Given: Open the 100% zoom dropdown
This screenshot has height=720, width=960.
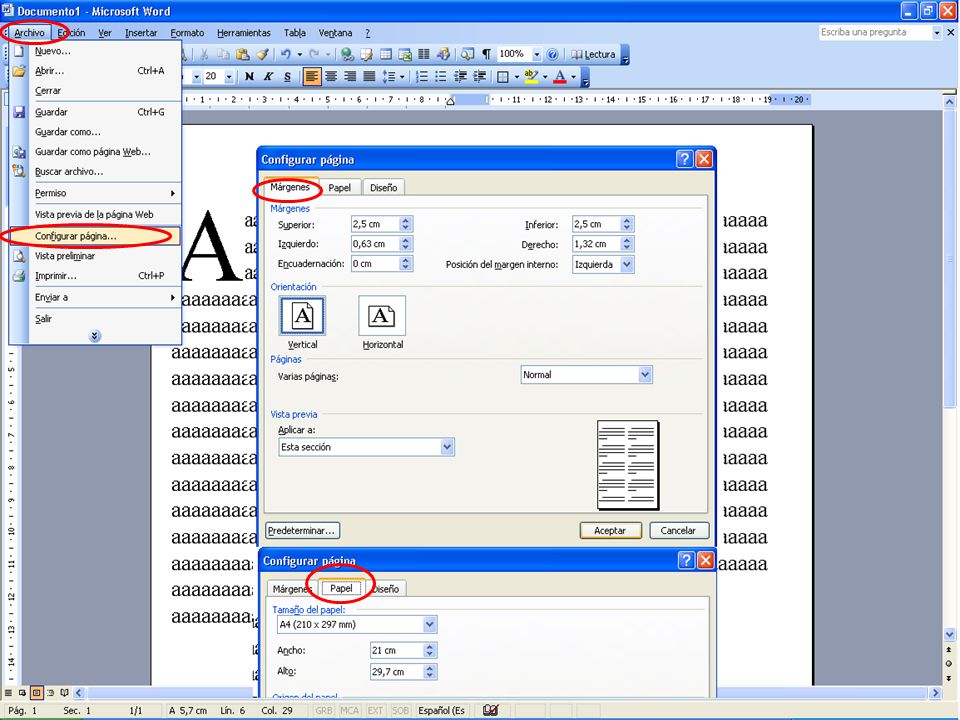Looking at the screenshot, I should pos(537,54).
